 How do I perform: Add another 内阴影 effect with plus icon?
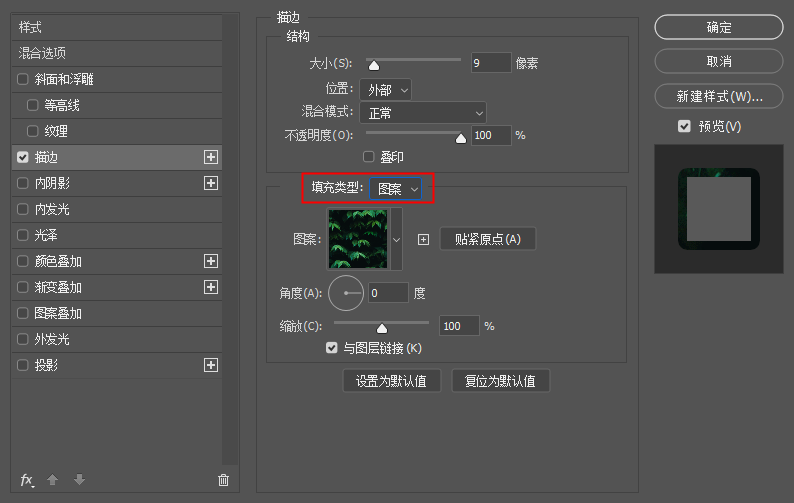[x=211, y=183]
